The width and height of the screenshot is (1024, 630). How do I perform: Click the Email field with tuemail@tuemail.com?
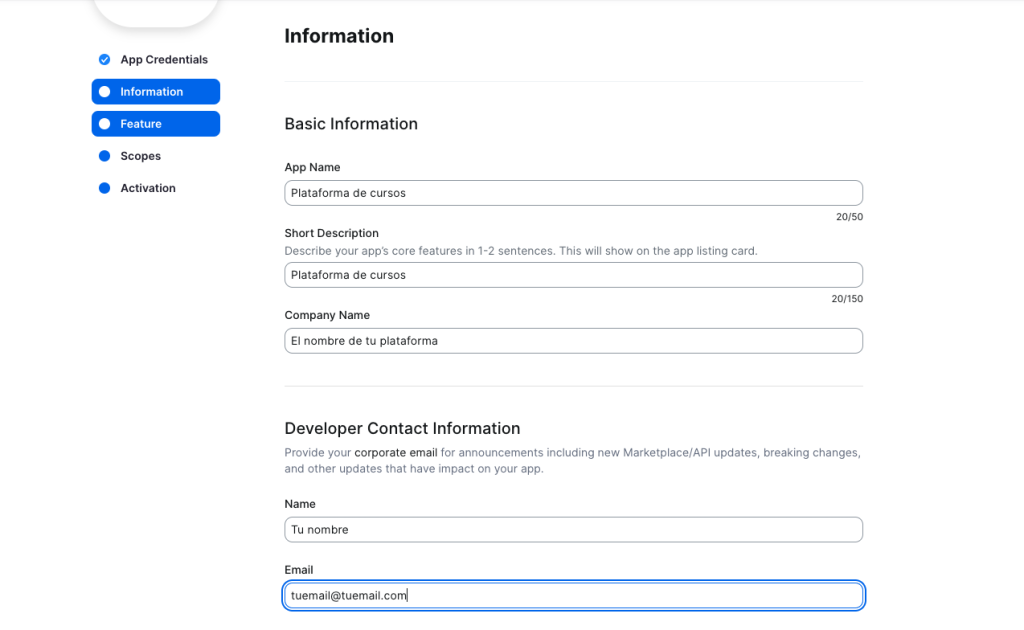pos(573,596)
